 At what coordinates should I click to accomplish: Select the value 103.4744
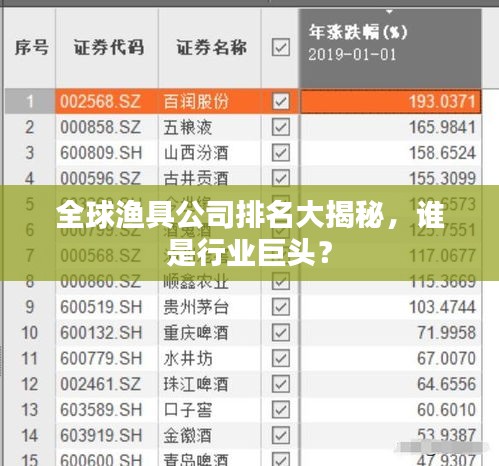click(x=442, y=307)
